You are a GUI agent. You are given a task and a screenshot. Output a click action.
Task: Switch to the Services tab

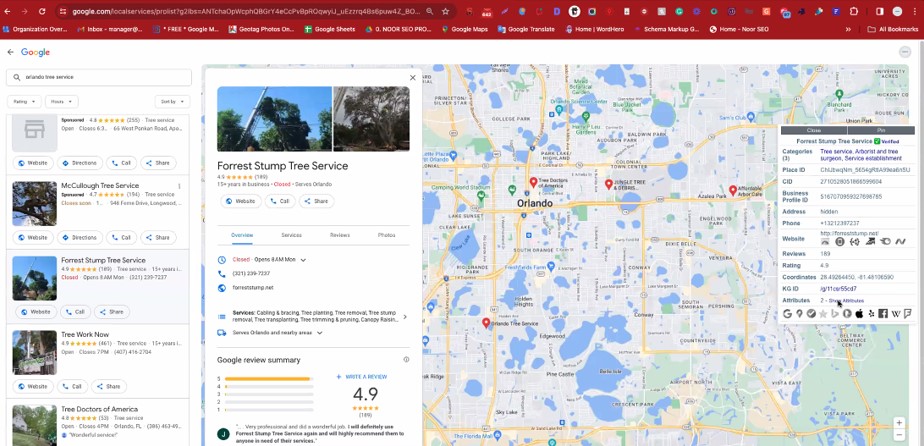click(x=291, y=235)
